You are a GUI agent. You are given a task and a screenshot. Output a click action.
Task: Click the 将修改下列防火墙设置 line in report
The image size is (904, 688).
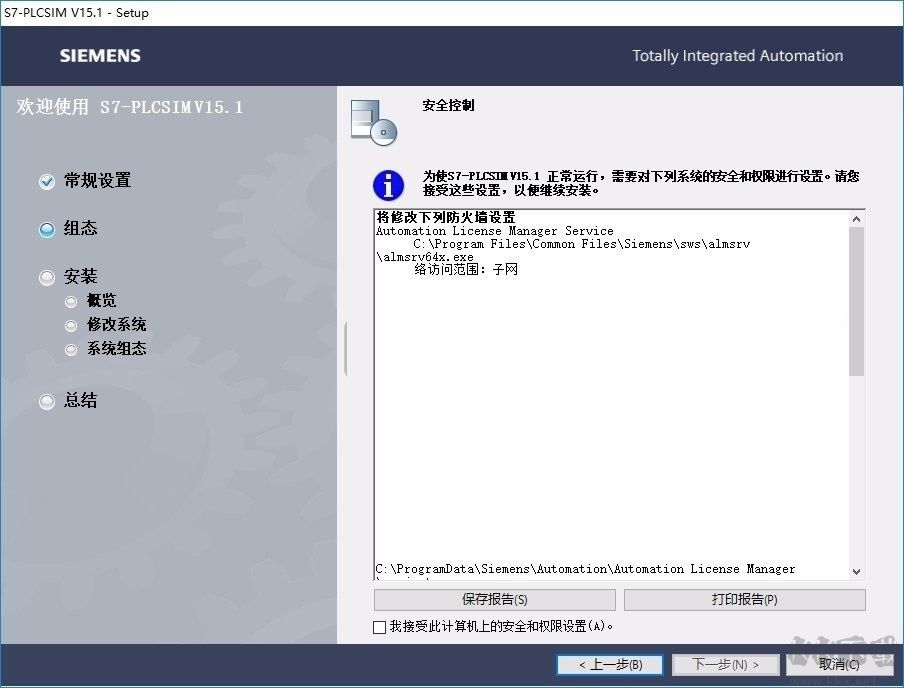point(446,217)
